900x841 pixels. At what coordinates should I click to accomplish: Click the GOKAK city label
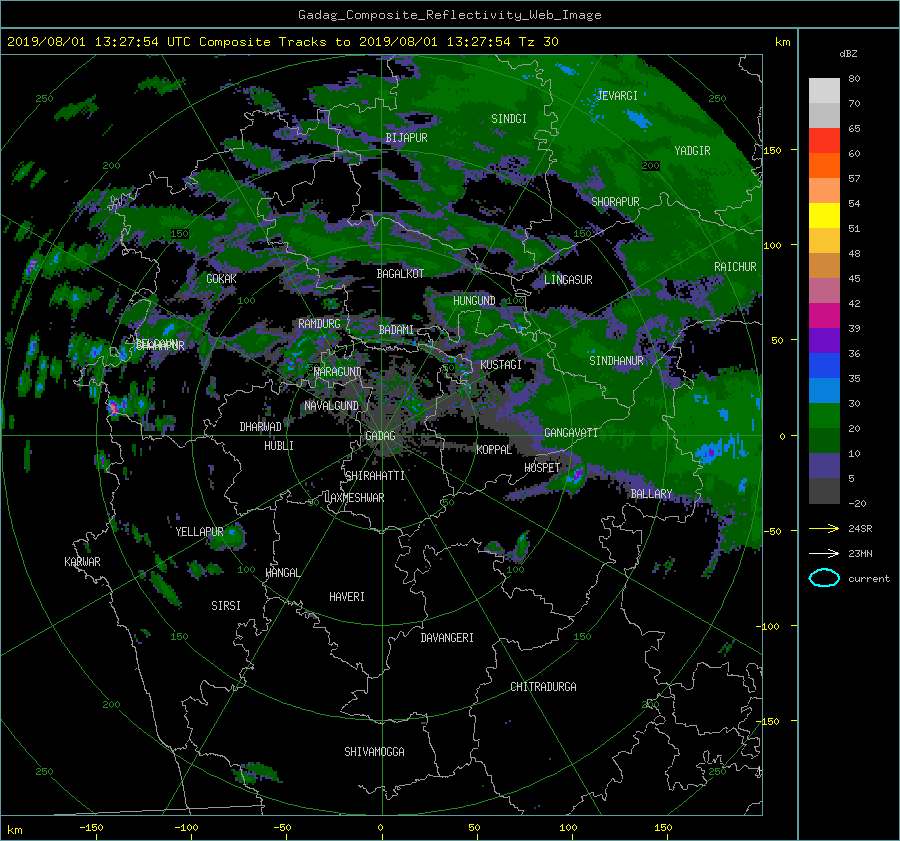[x=222, y=279]
